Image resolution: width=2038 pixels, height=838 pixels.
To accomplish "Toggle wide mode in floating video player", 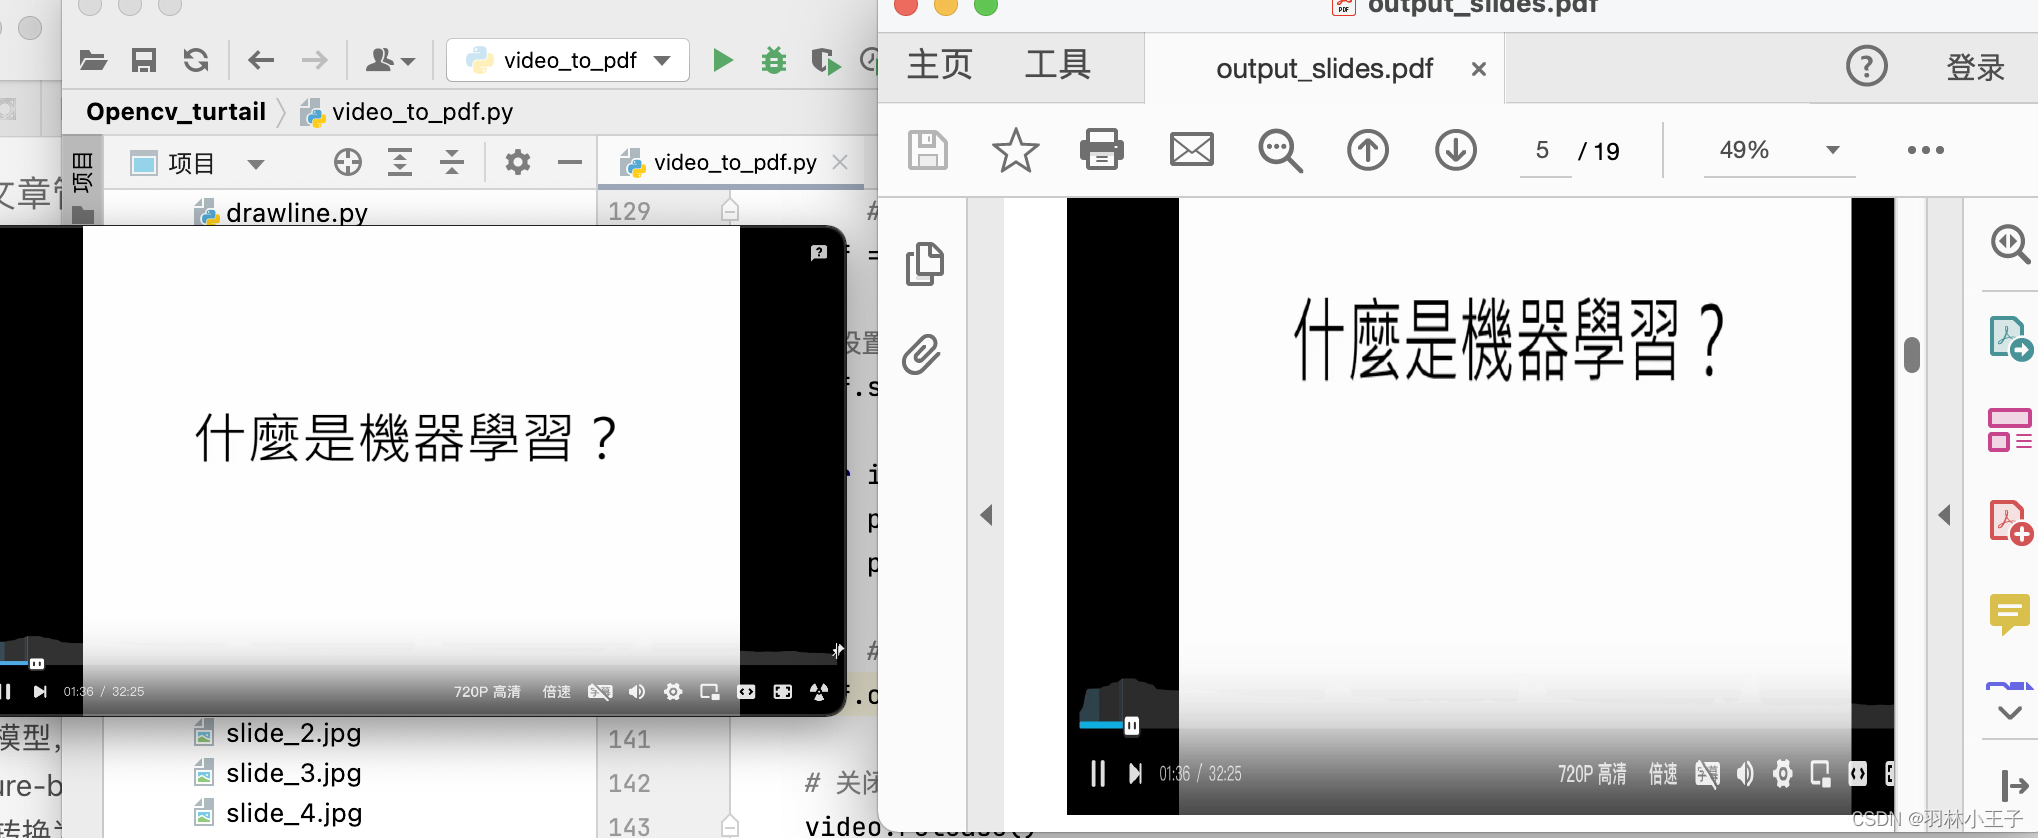I will coord(746,692).
